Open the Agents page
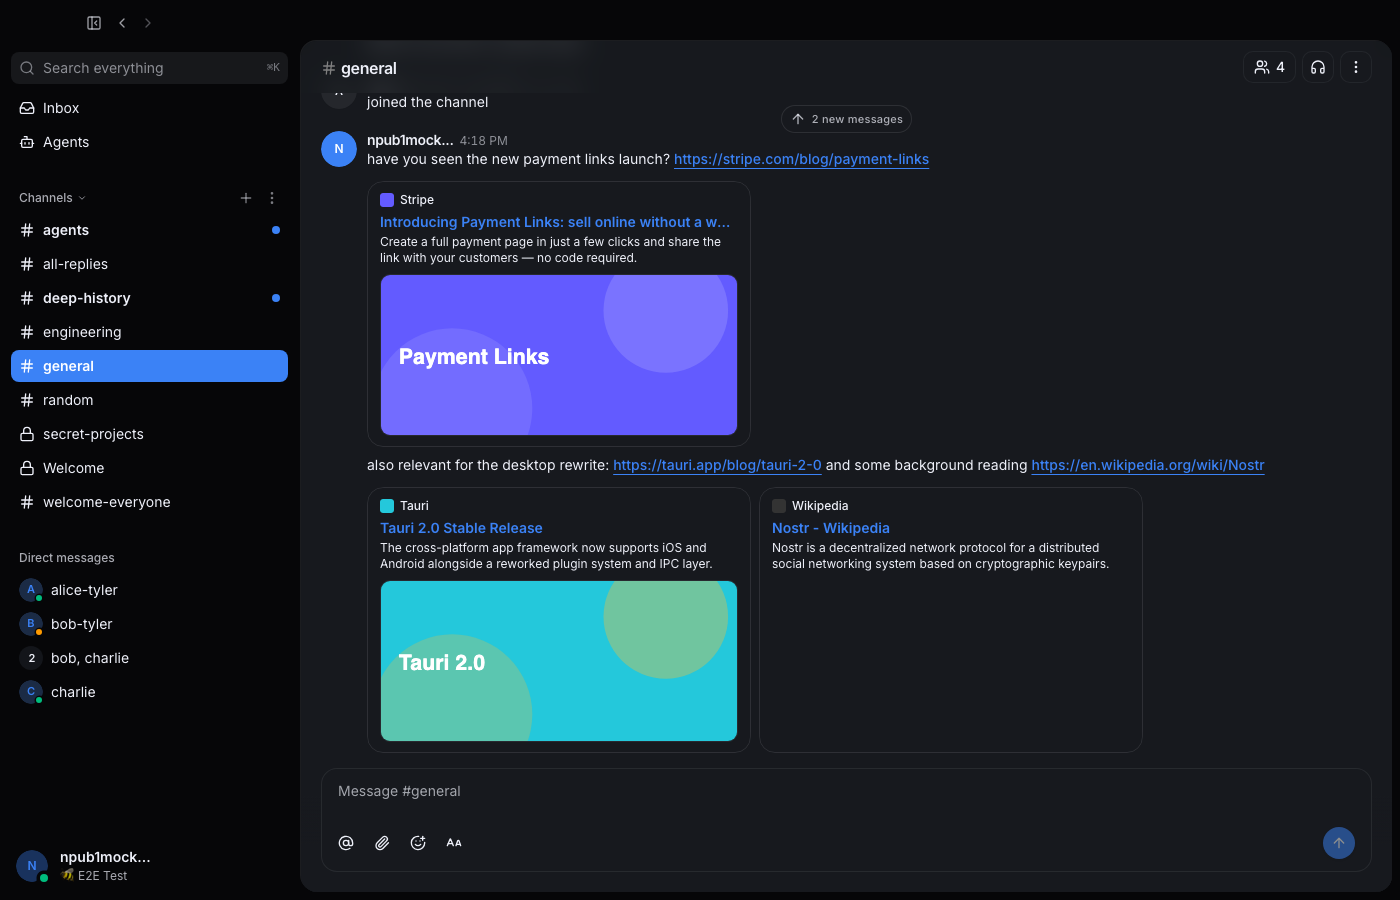The width and height of the screenshot is (1400, 900). [149, 142]
